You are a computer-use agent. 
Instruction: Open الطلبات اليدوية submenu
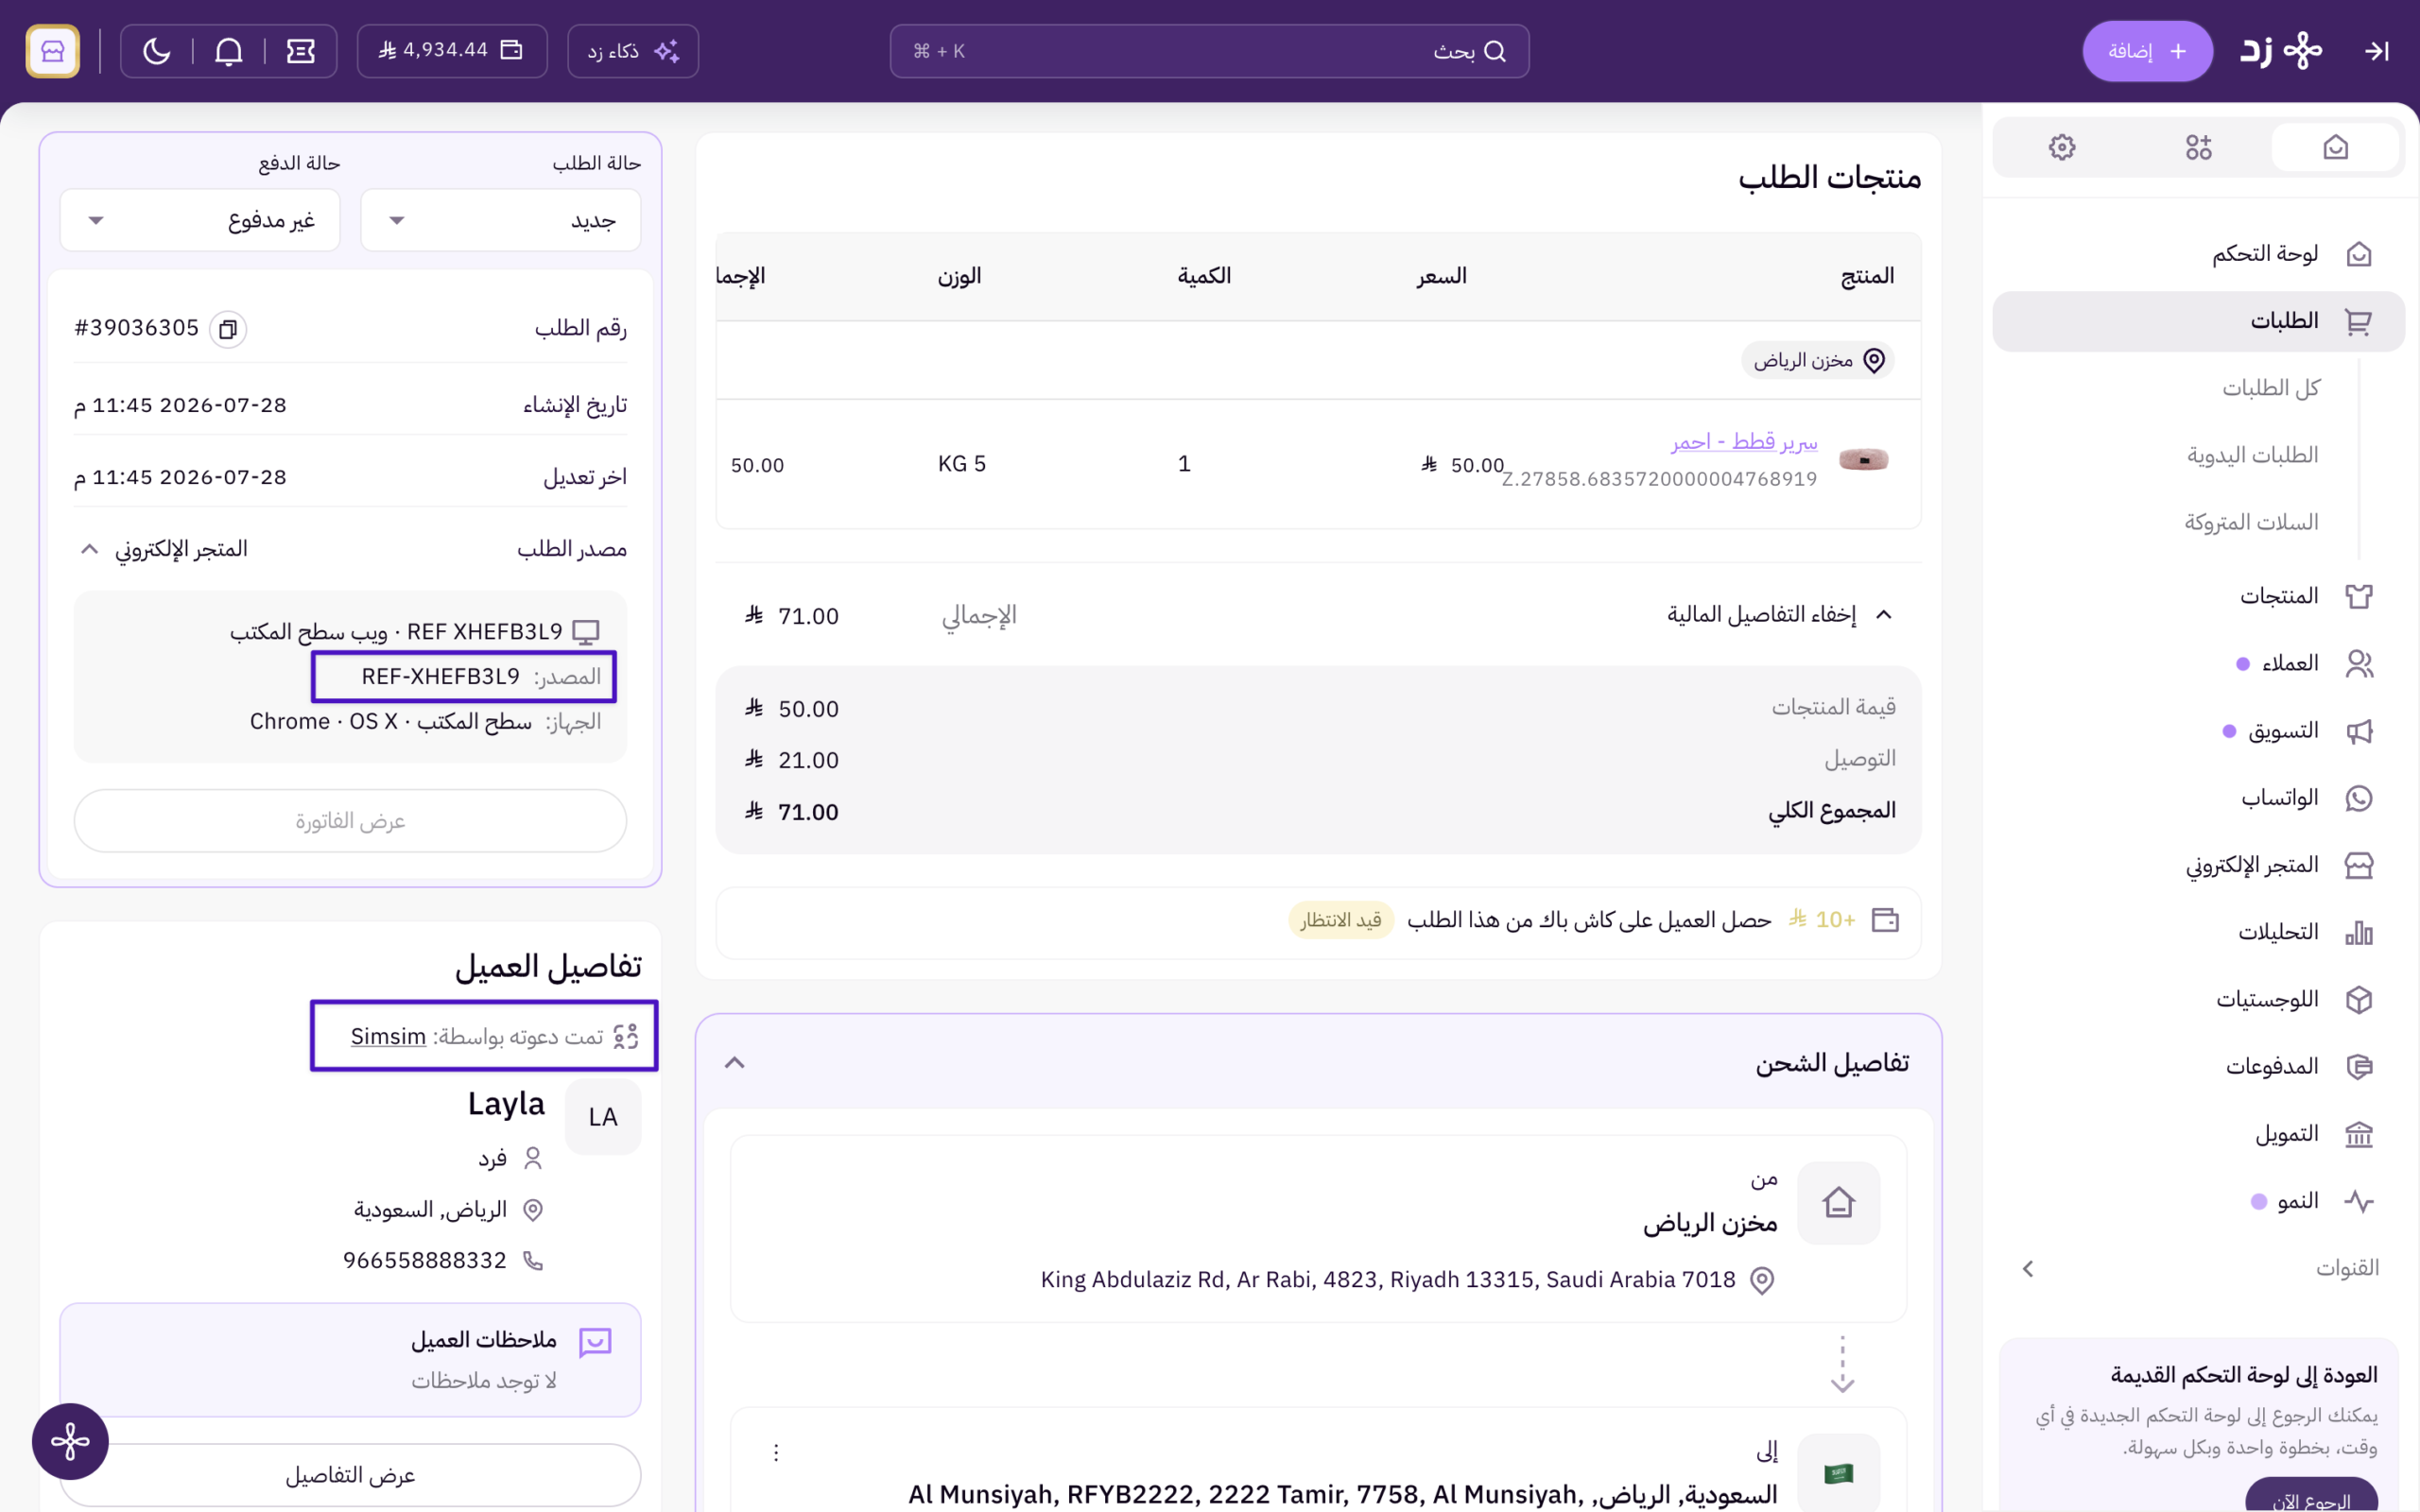coord(2252,455)
